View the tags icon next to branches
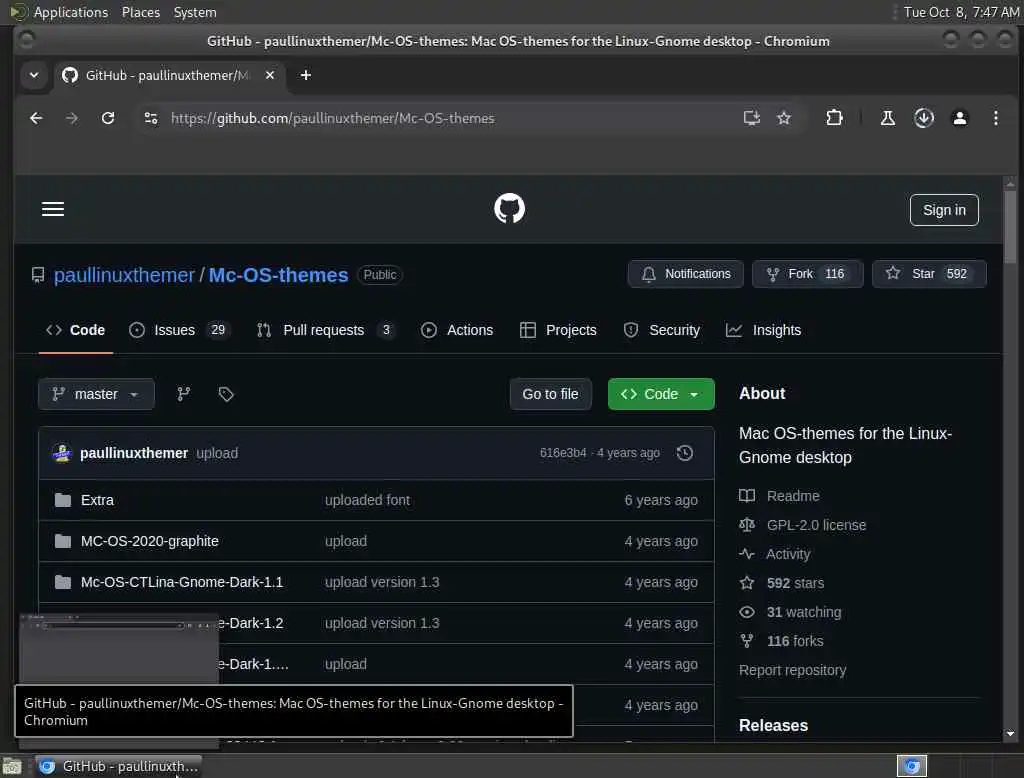 click(x=226, y=394)
